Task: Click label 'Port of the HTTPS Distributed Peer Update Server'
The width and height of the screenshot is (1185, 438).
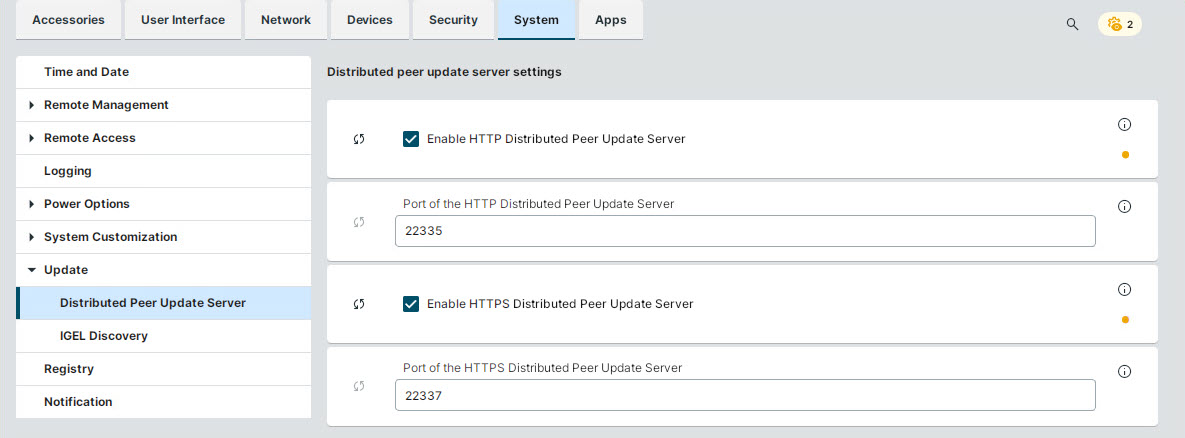Action: [x=543, y=368]
